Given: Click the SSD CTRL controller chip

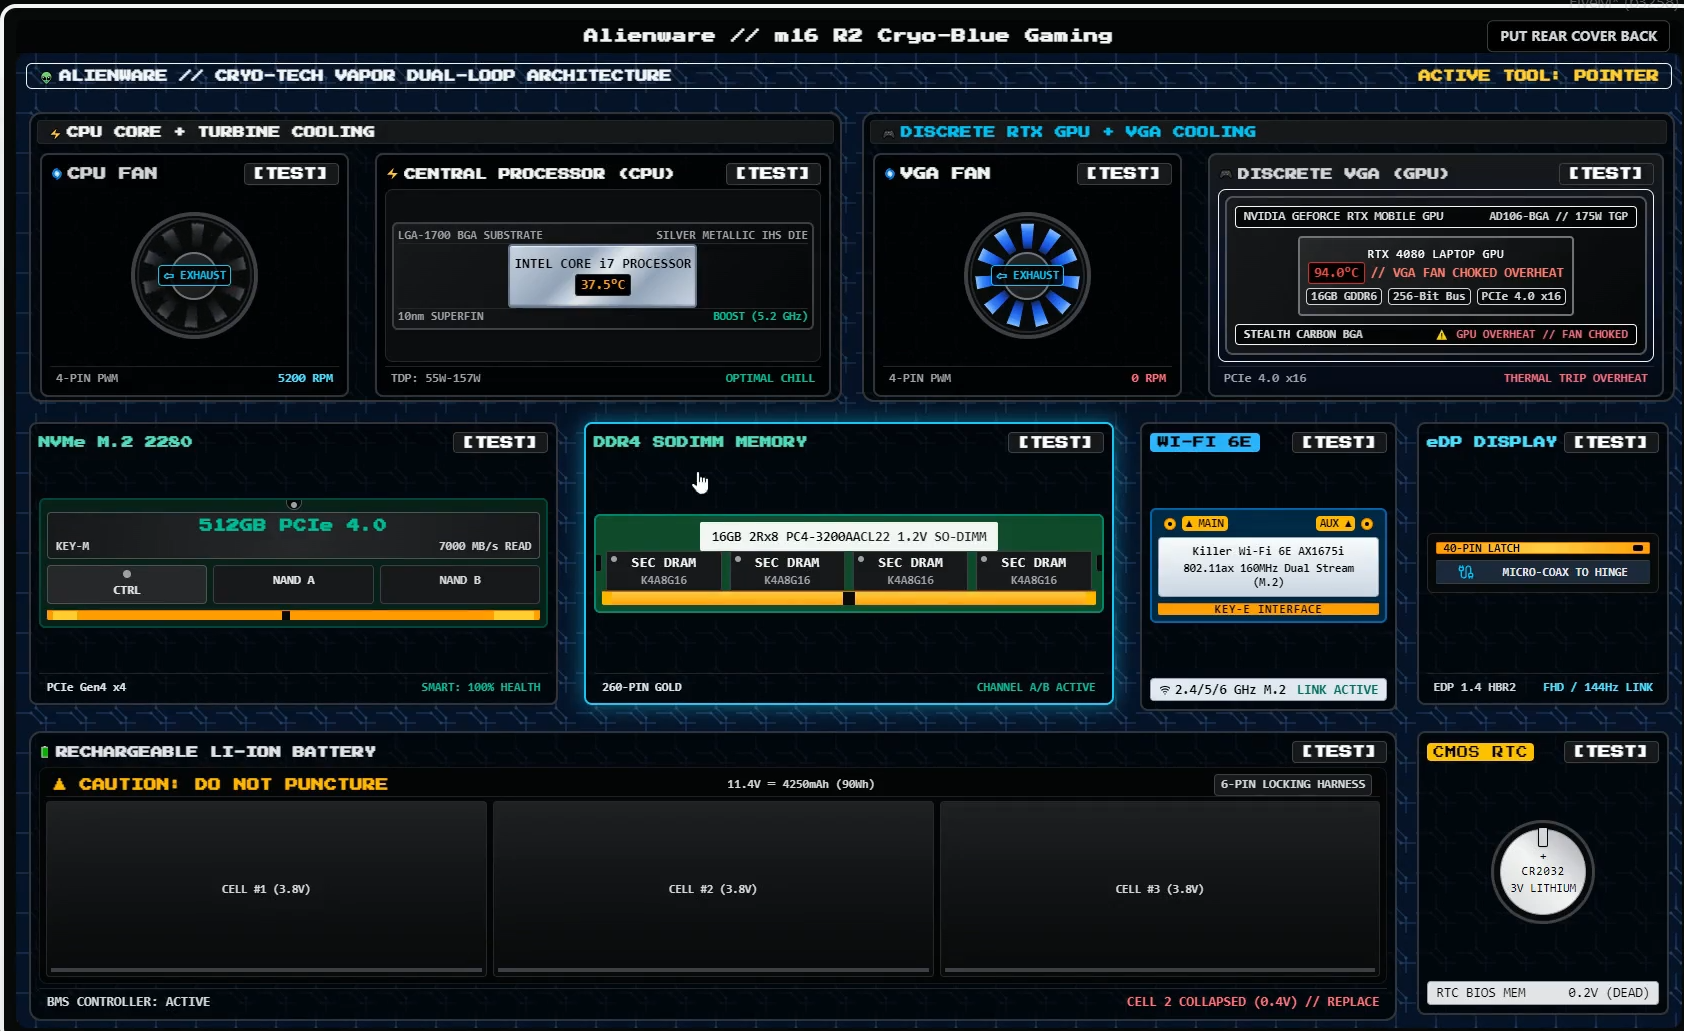Looking at the screenshot, I should pos(127,584).
